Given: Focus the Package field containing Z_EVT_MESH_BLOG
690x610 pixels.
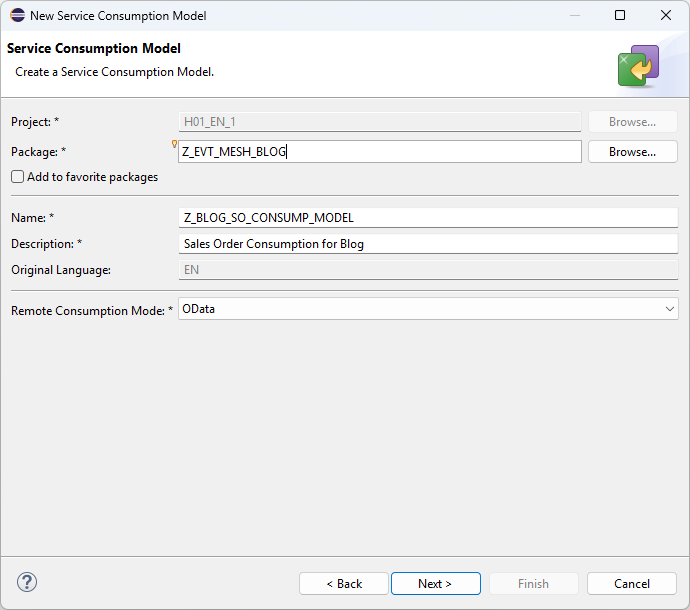Looking at the screenshot, I should 380,152.
